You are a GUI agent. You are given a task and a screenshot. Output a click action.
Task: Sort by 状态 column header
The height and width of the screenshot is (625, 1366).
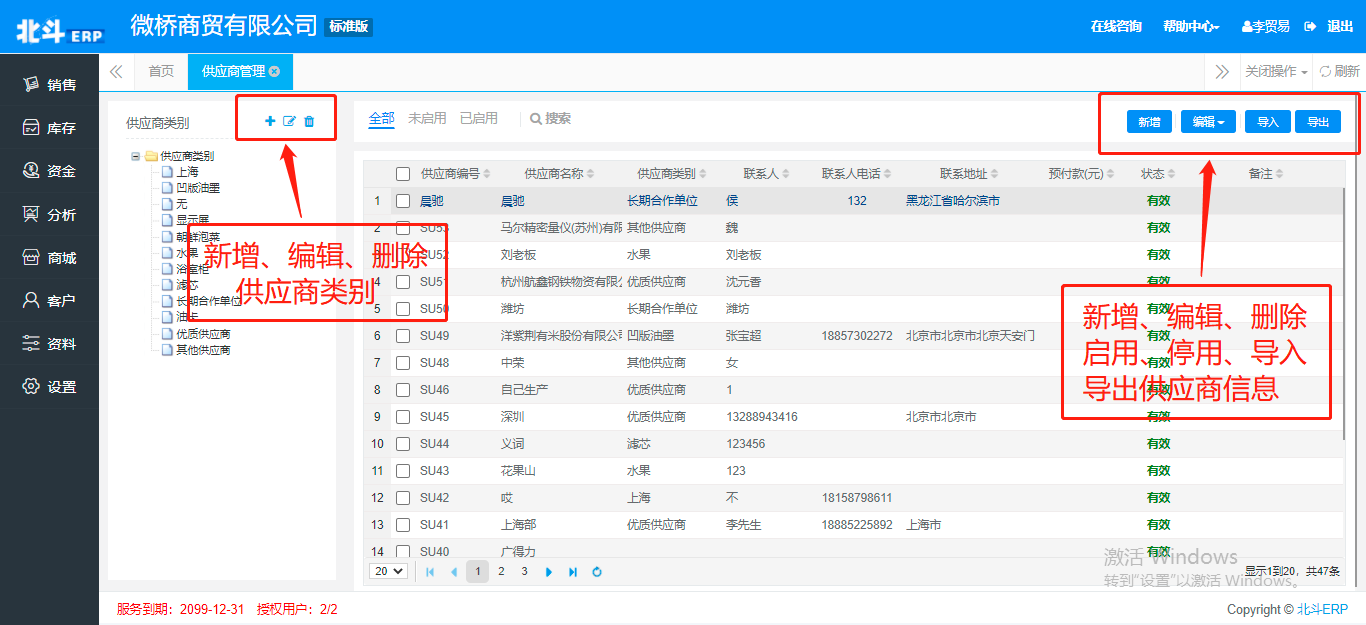point(1158,174)
